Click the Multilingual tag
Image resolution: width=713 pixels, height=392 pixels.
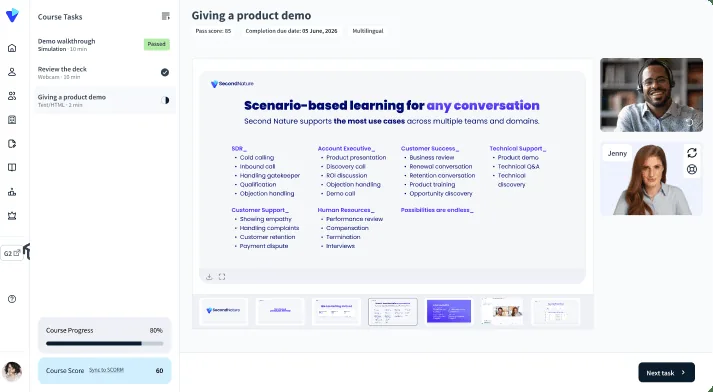(x=367, y=31)
